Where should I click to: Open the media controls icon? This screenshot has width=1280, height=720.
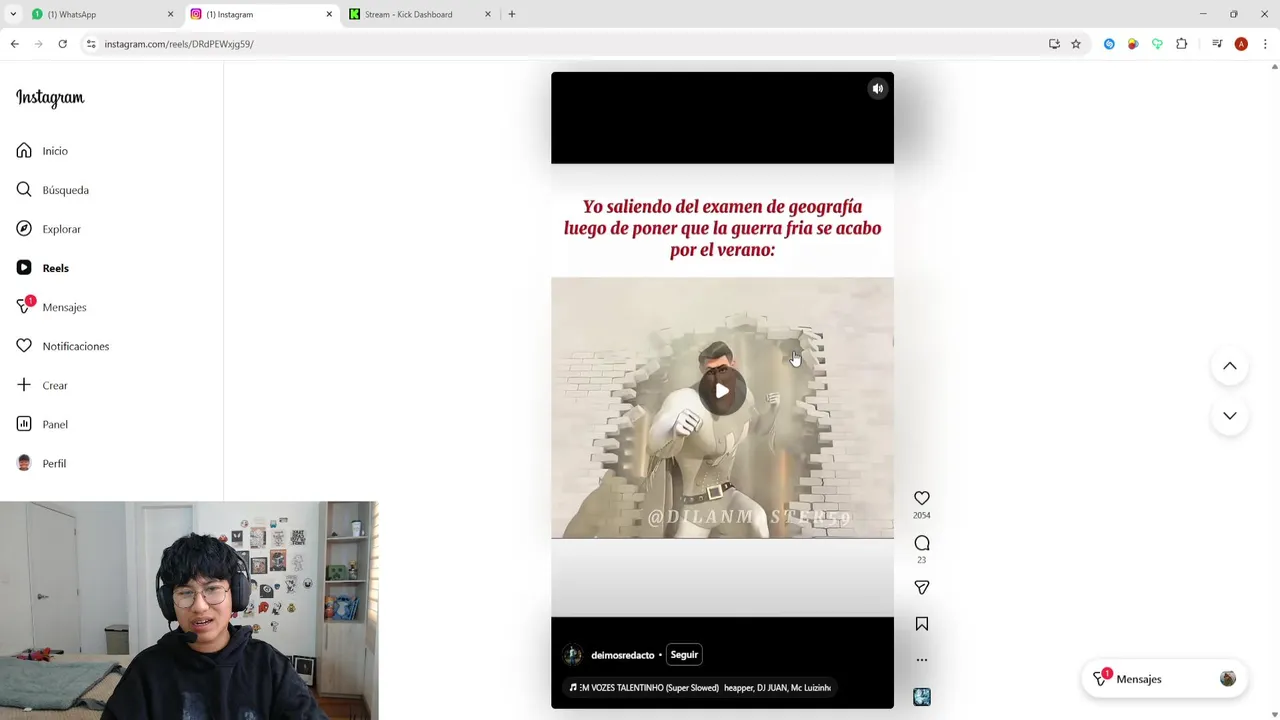1217,44
